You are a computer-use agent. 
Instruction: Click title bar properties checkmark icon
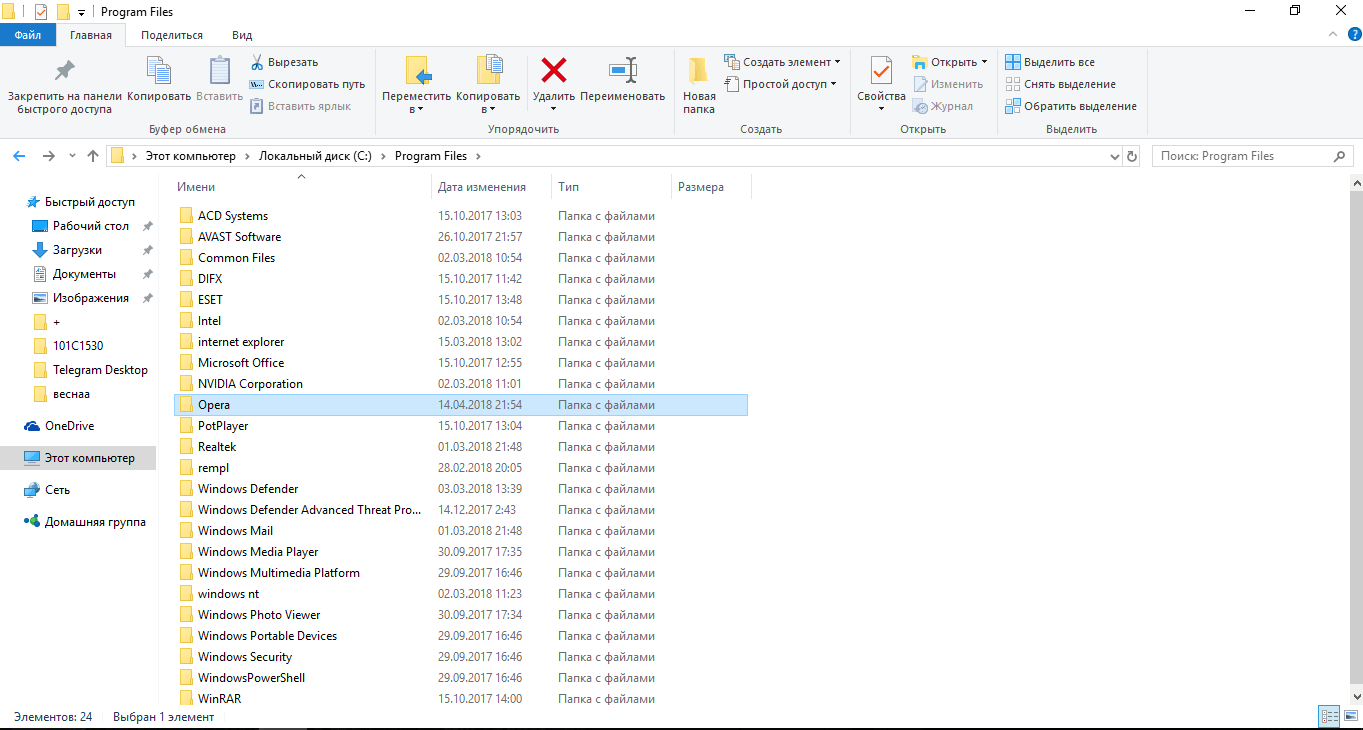coord(41,12)
